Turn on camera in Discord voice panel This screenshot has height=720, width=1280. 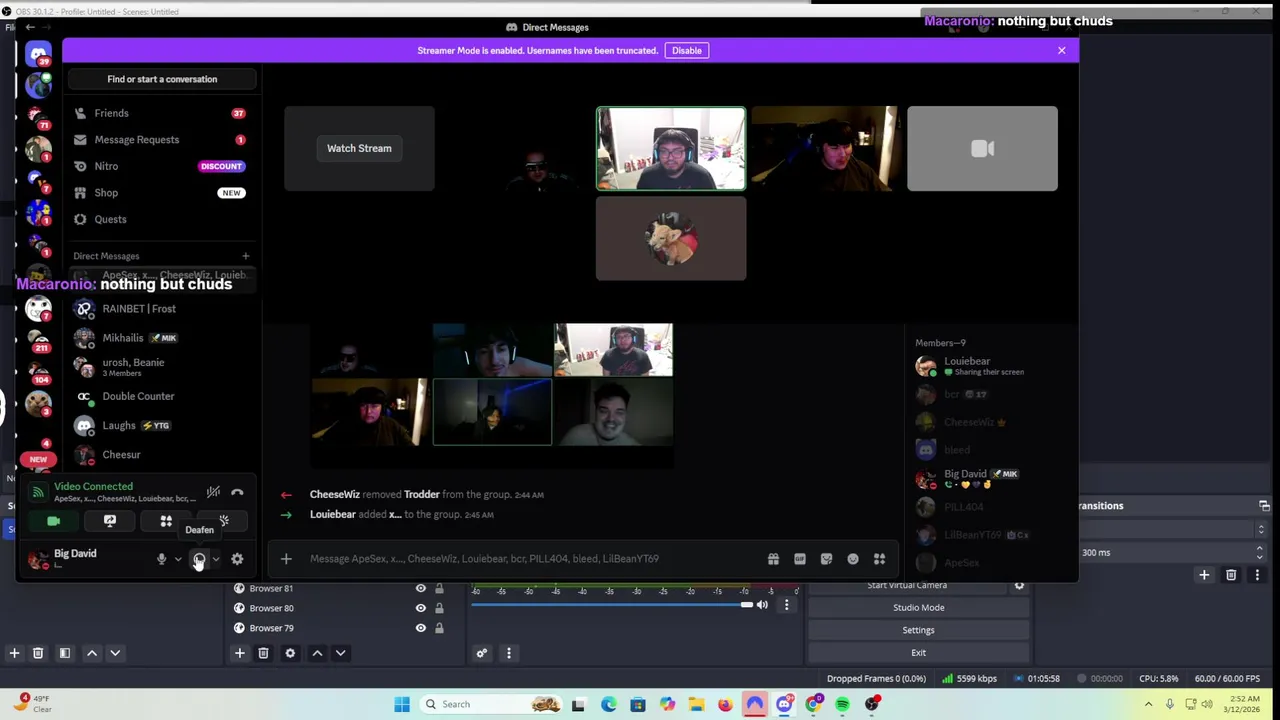pos(54,521)
